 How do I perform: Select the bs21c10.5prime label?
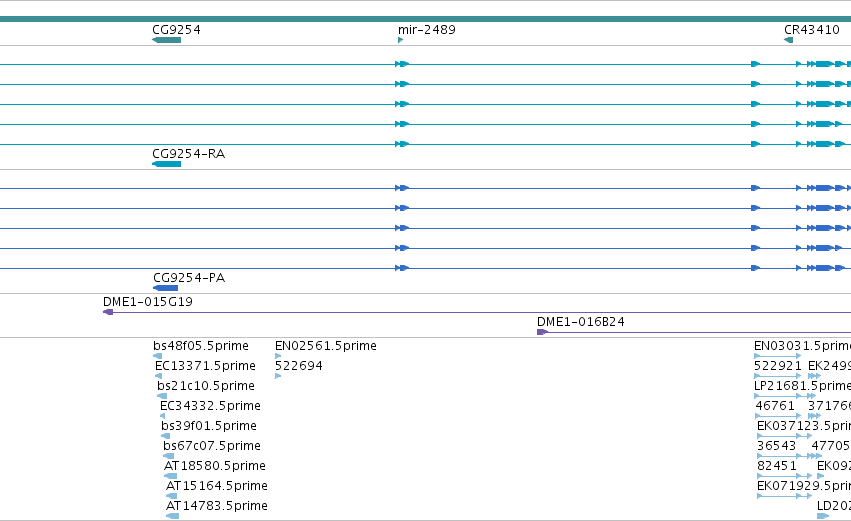tap(206, 386)
